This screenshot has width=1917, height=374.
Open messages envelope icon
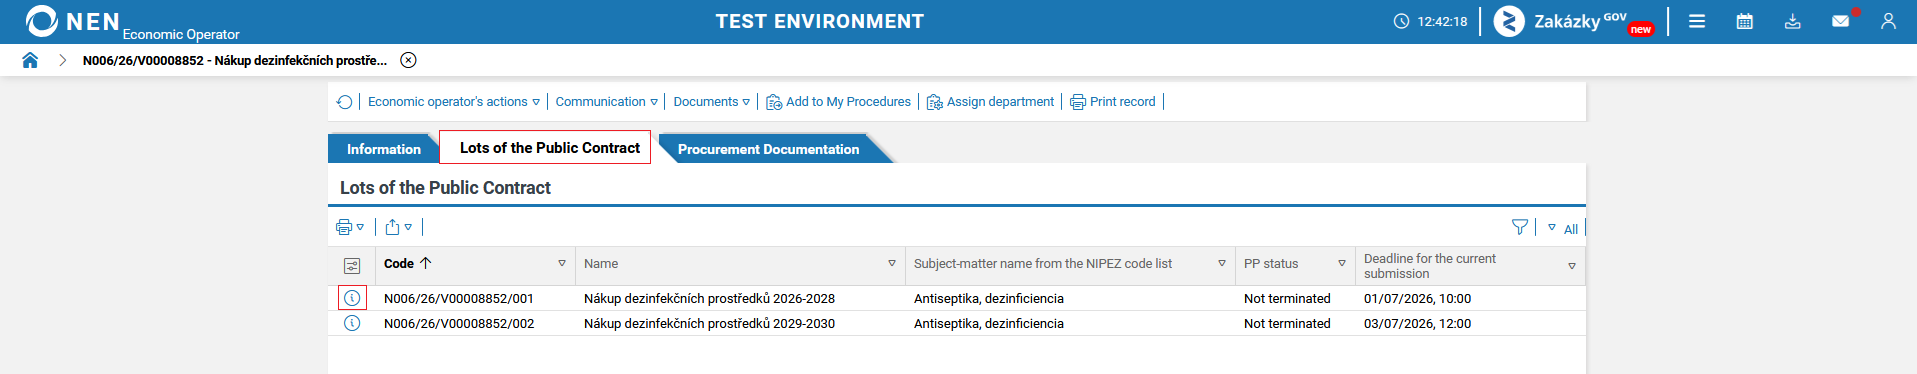(x=1840, y=21)
